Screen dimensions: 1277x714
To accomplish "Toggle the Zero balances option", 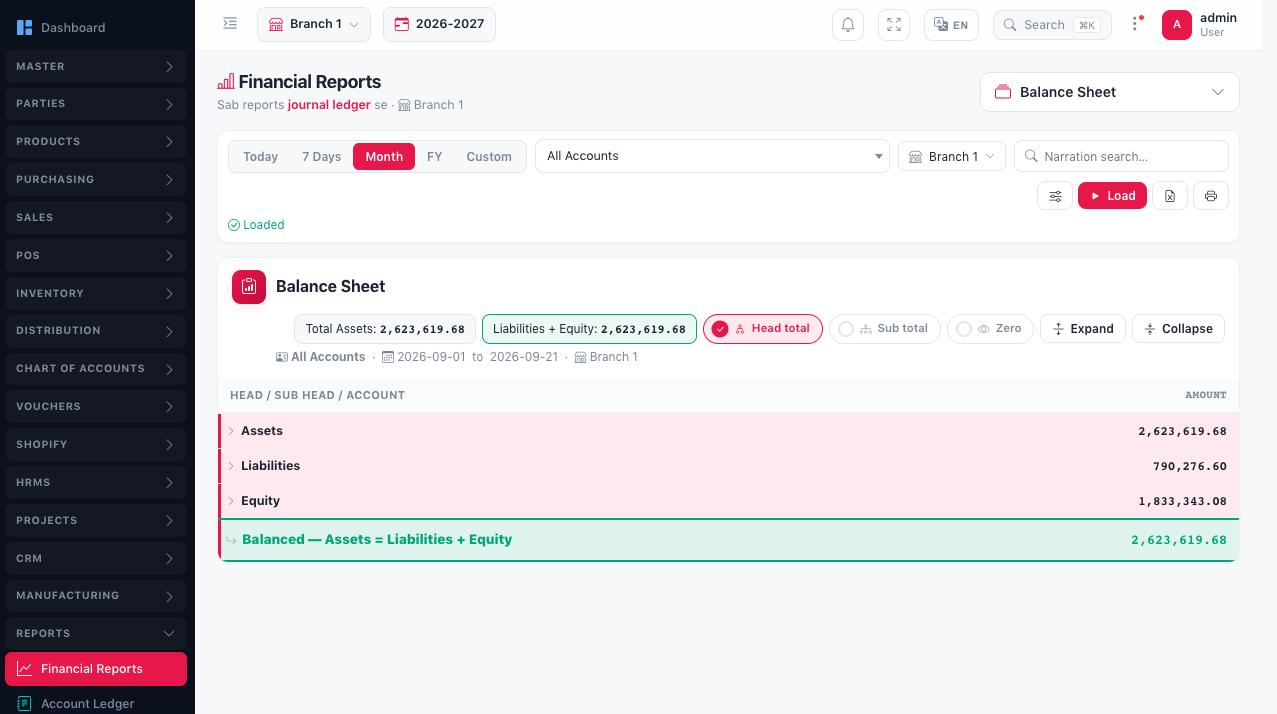I will tap(990, 329).
